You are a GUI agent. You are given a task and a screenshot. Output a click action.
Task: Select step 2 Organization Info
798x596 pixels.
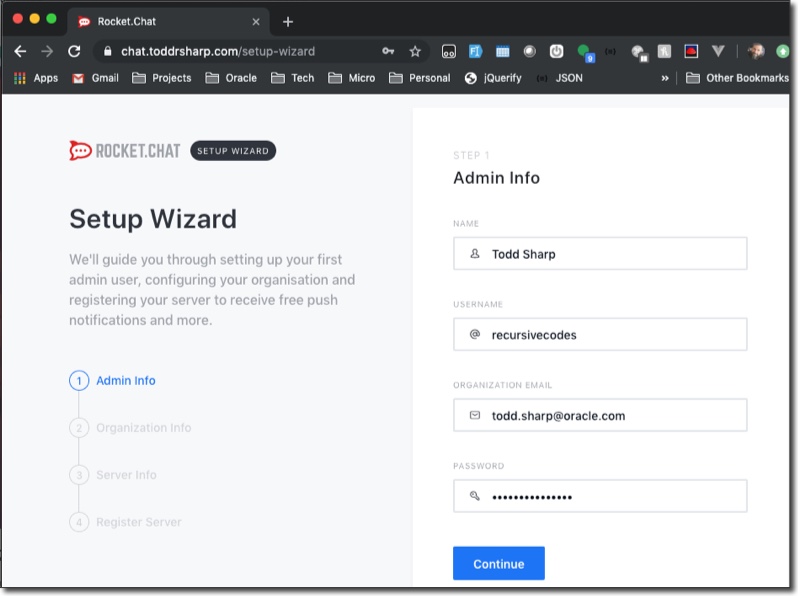coord(130,428)
